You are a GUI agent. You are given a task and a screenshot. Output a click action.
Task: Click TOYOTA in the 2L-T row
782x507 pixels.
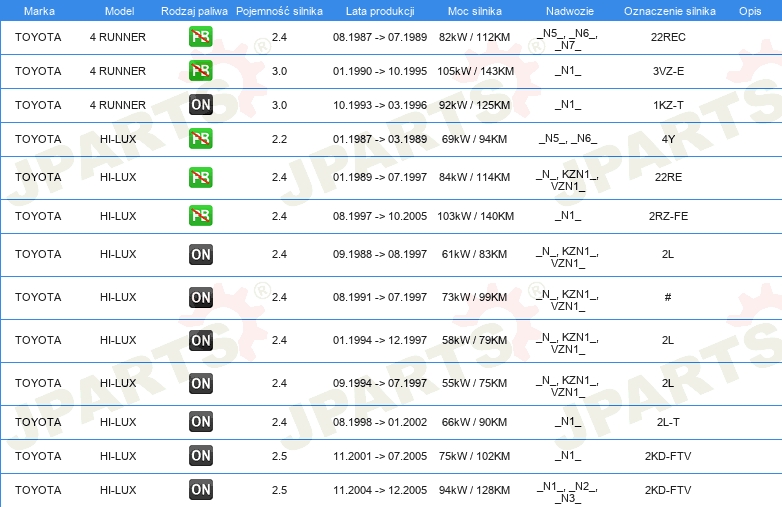38,422
